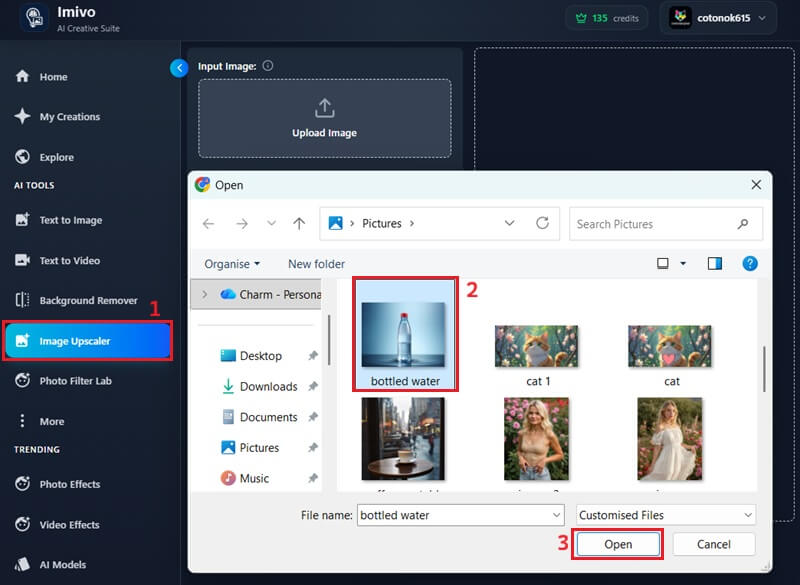Viewport: 800px width, 585px height.
Task: Toggle the preview pane icon
Action: point(714,264)
